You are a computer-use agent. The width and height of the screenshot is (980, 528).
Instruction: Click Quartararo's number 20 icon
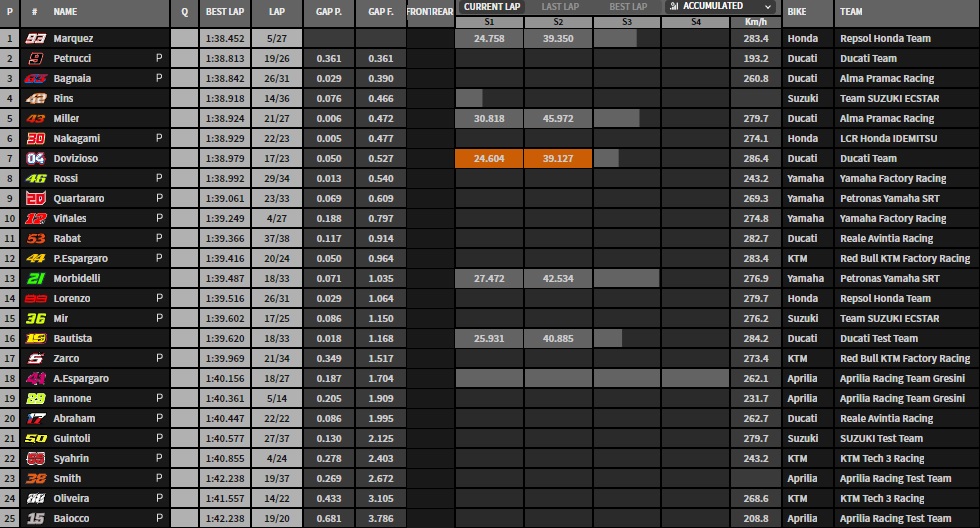point(36,199)
